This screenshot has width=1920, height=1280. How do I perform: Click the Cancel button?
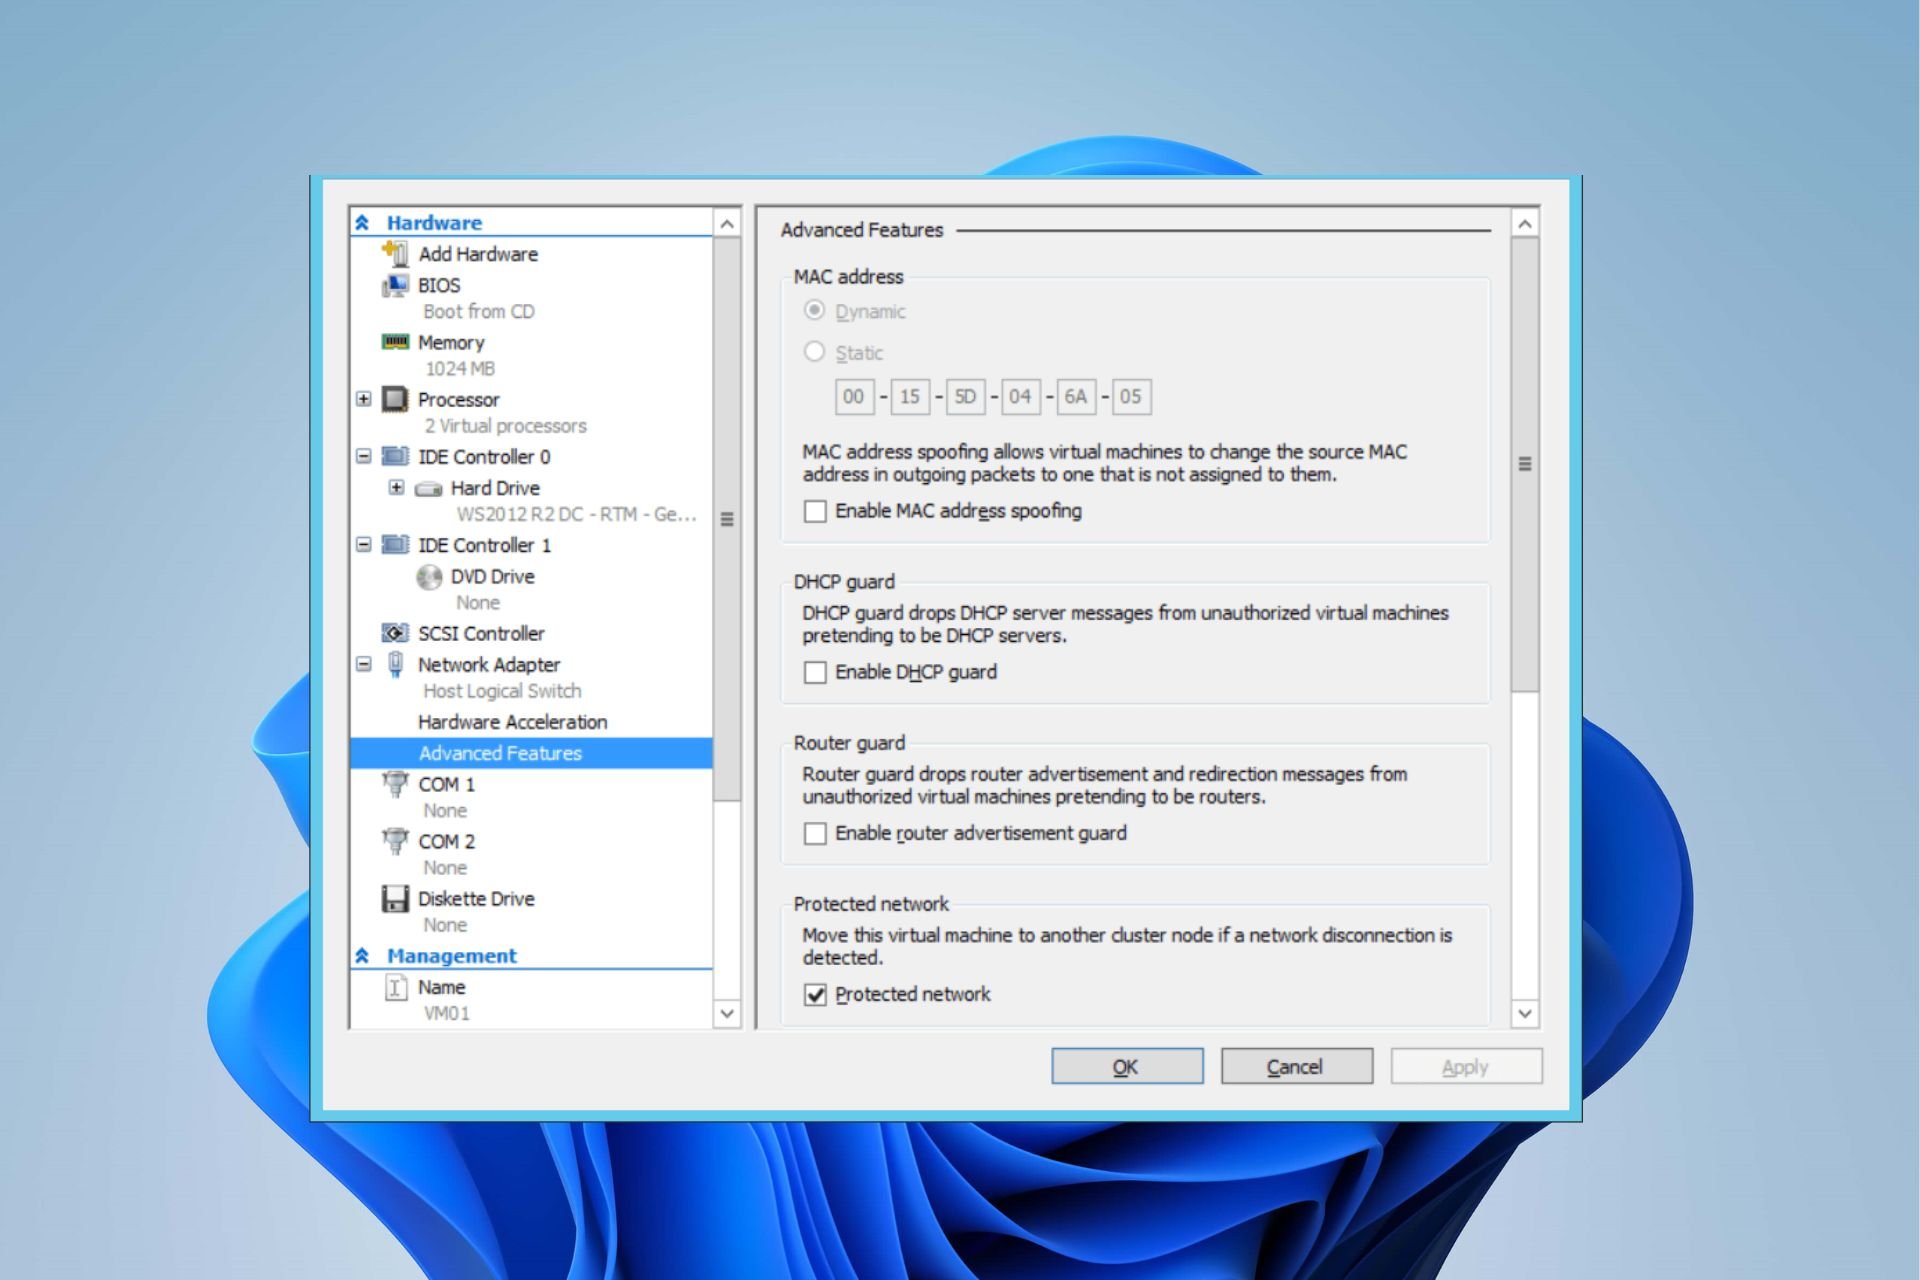(1296, 1066)
